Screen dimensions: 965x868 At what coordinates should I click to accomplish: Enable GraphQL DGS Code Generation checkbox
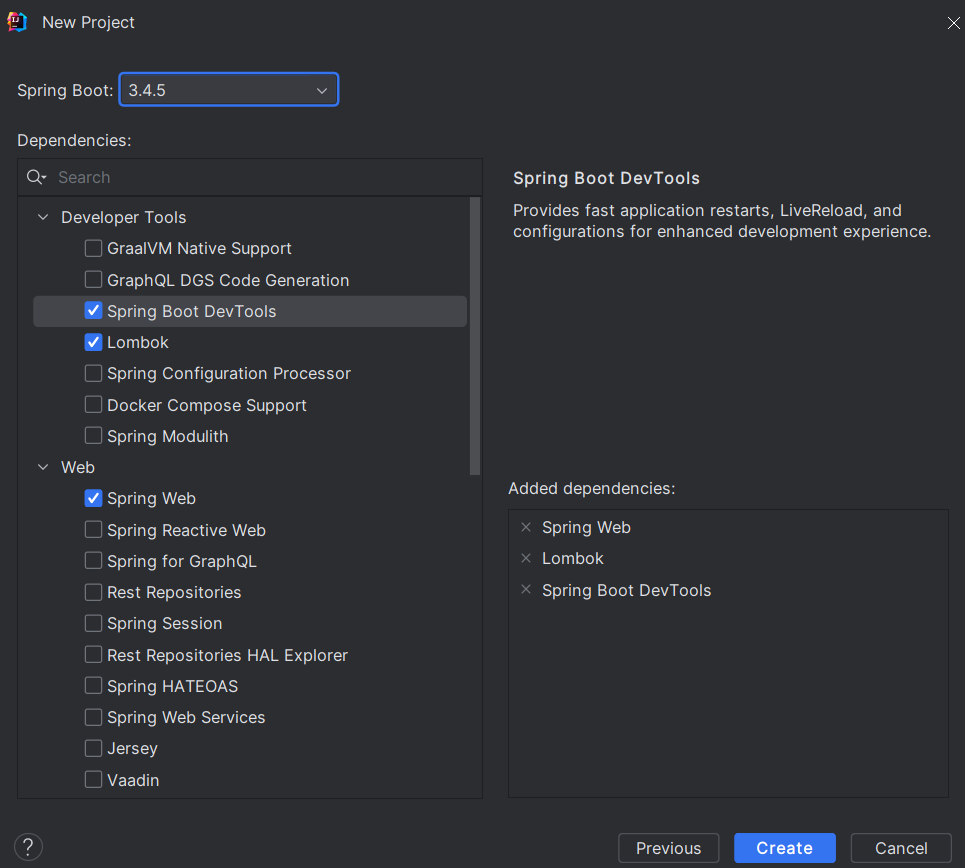tap(93, 279)
